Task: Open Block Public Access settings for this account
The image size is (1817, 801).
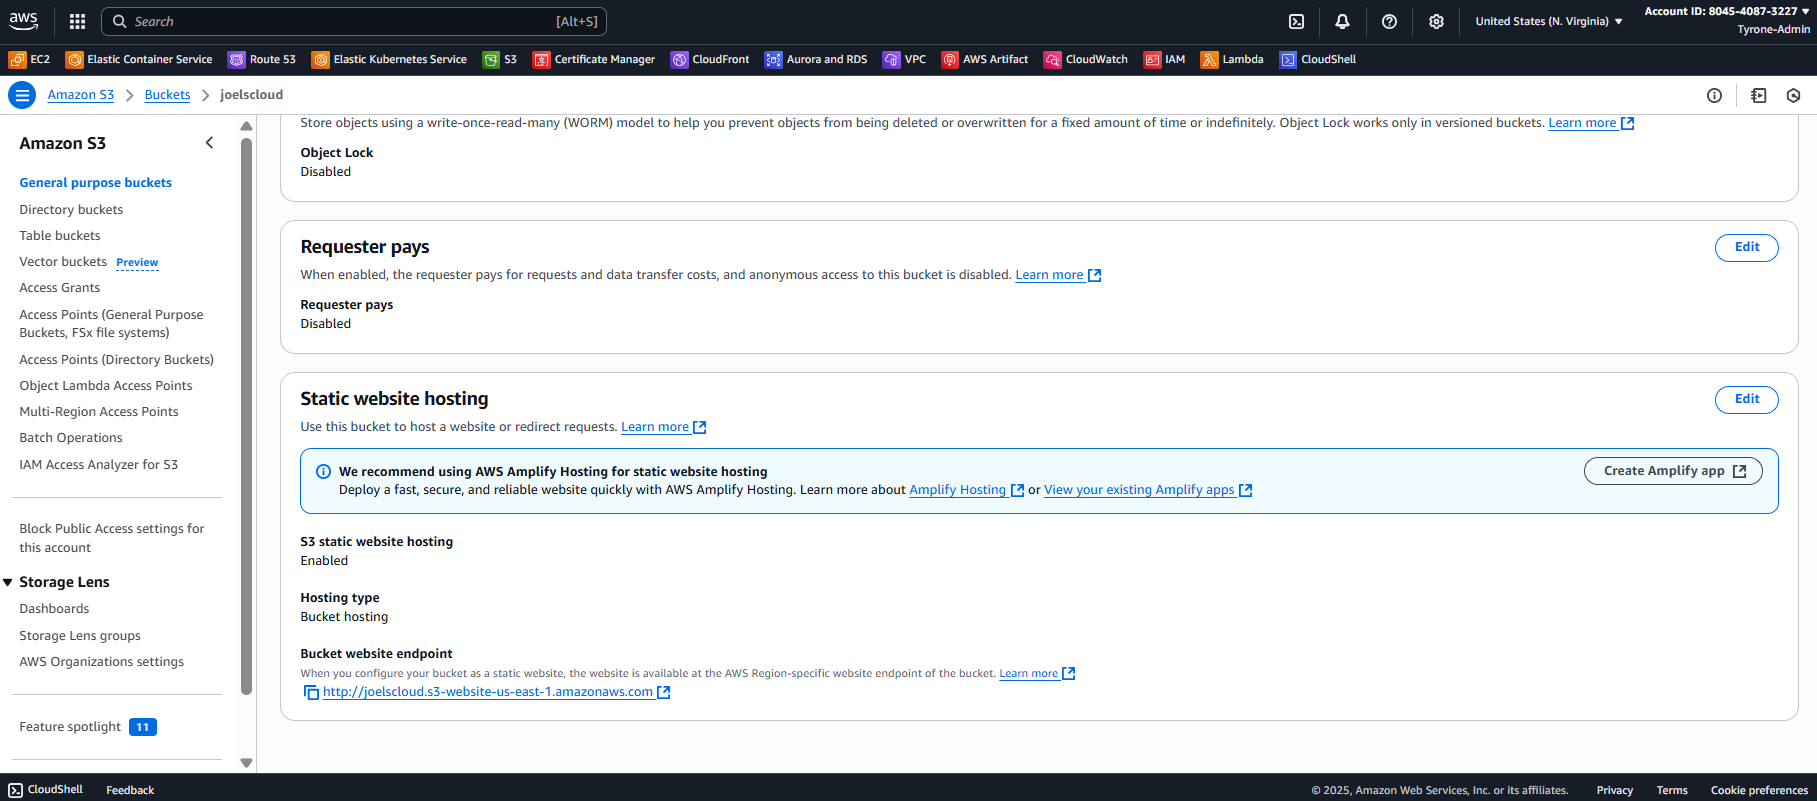Action: 112,538
